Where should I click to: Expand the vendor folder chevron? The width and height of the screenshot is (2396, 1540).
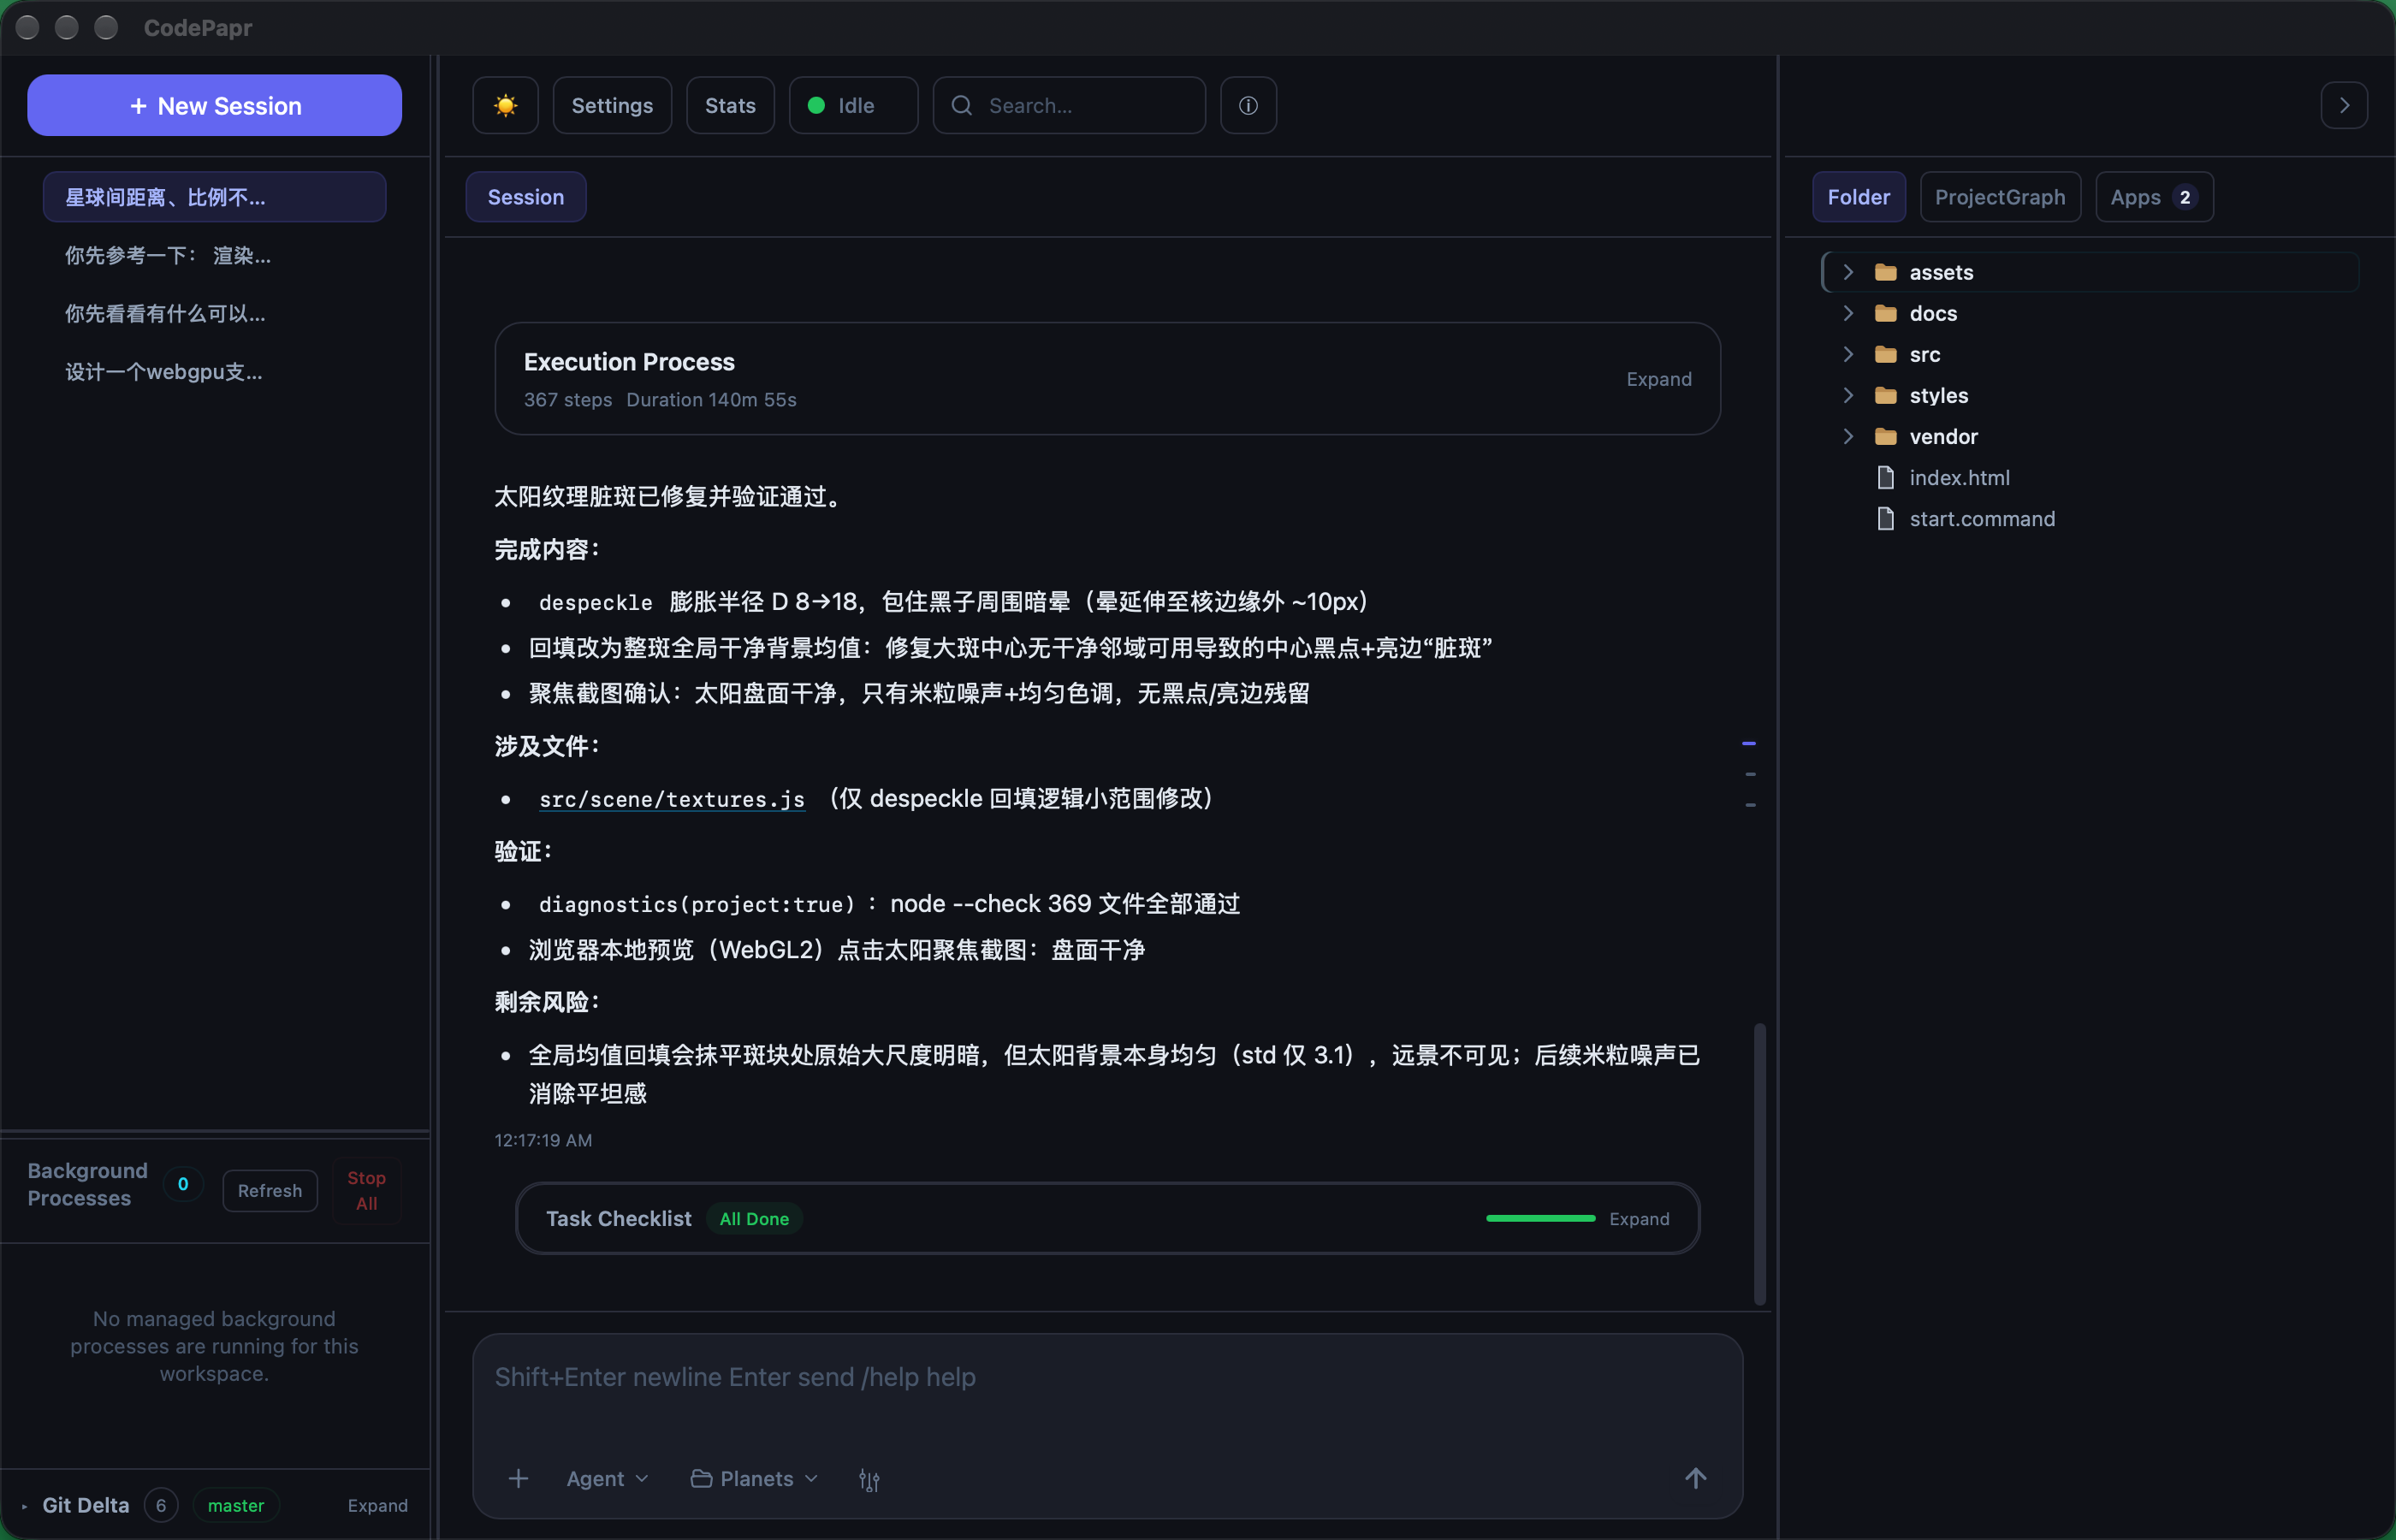click(x=1848, y=436)
